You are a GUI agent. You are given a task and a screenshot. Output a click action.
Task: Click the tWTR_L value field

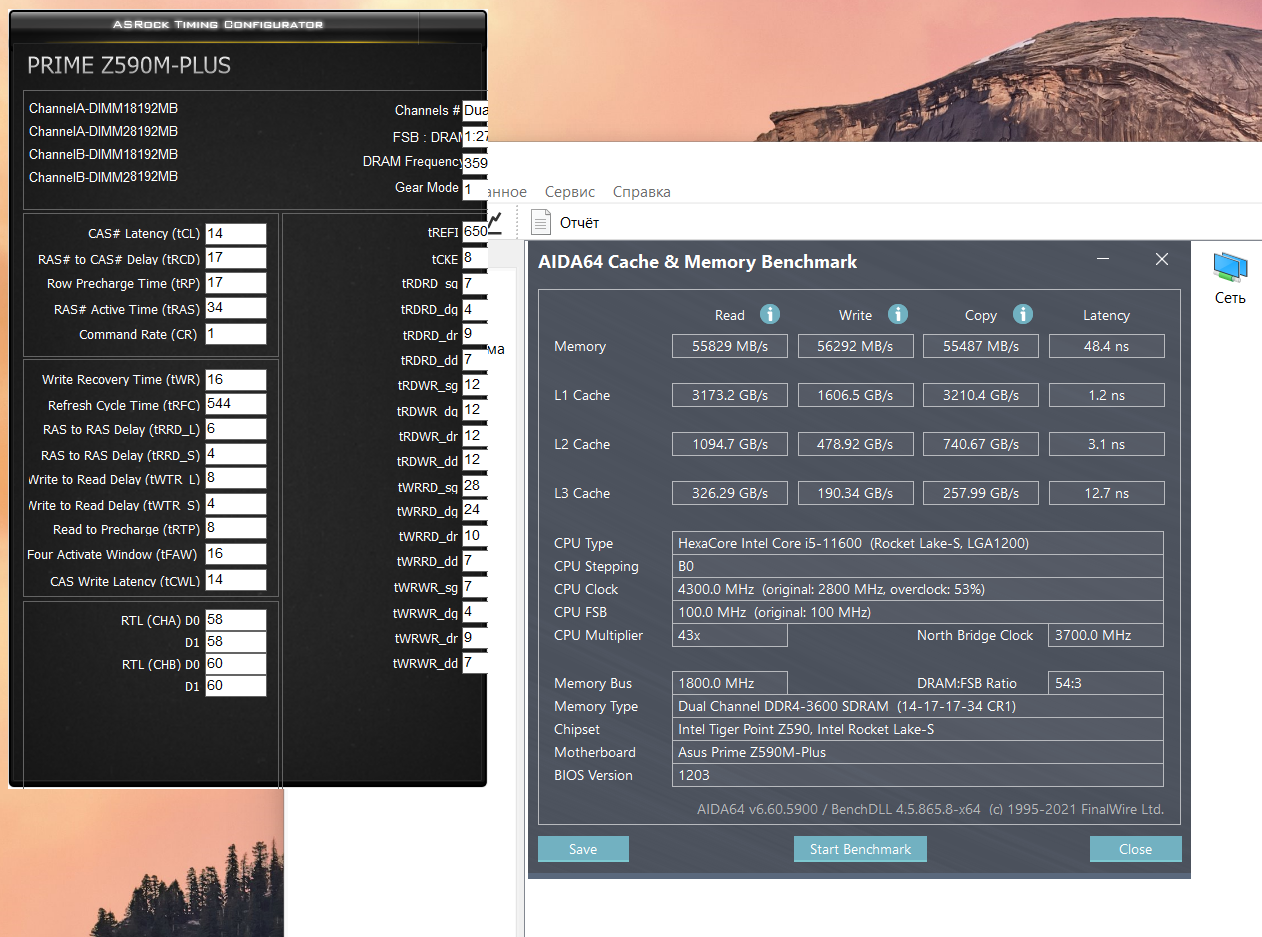236,479
